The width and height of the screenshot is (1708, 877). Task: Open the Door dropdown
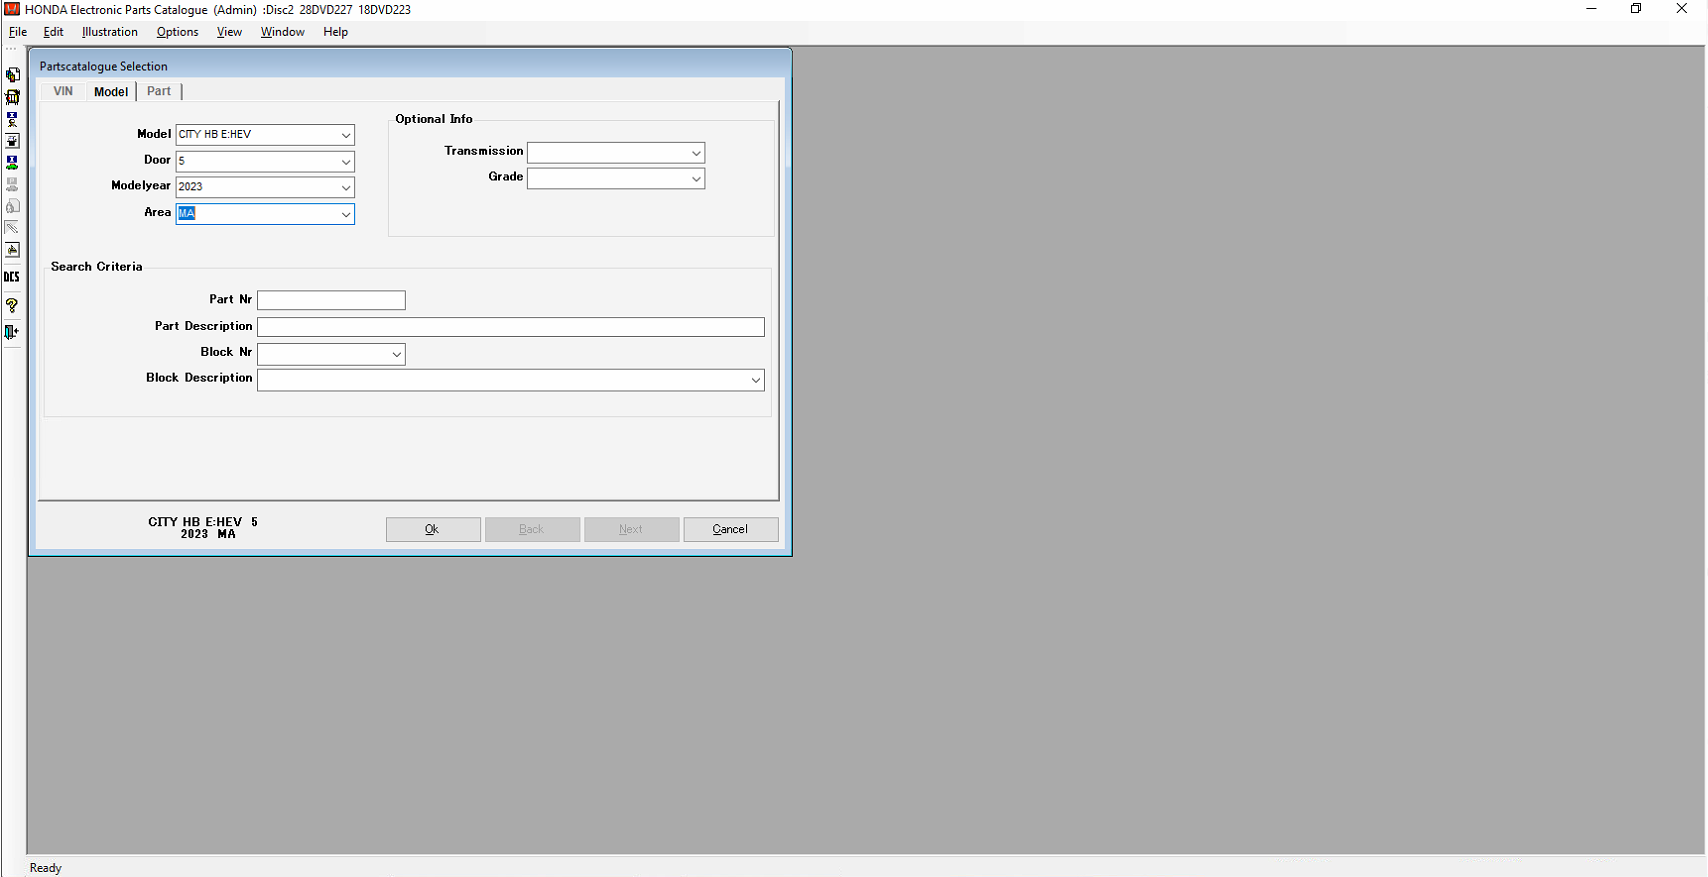[345, 162]
